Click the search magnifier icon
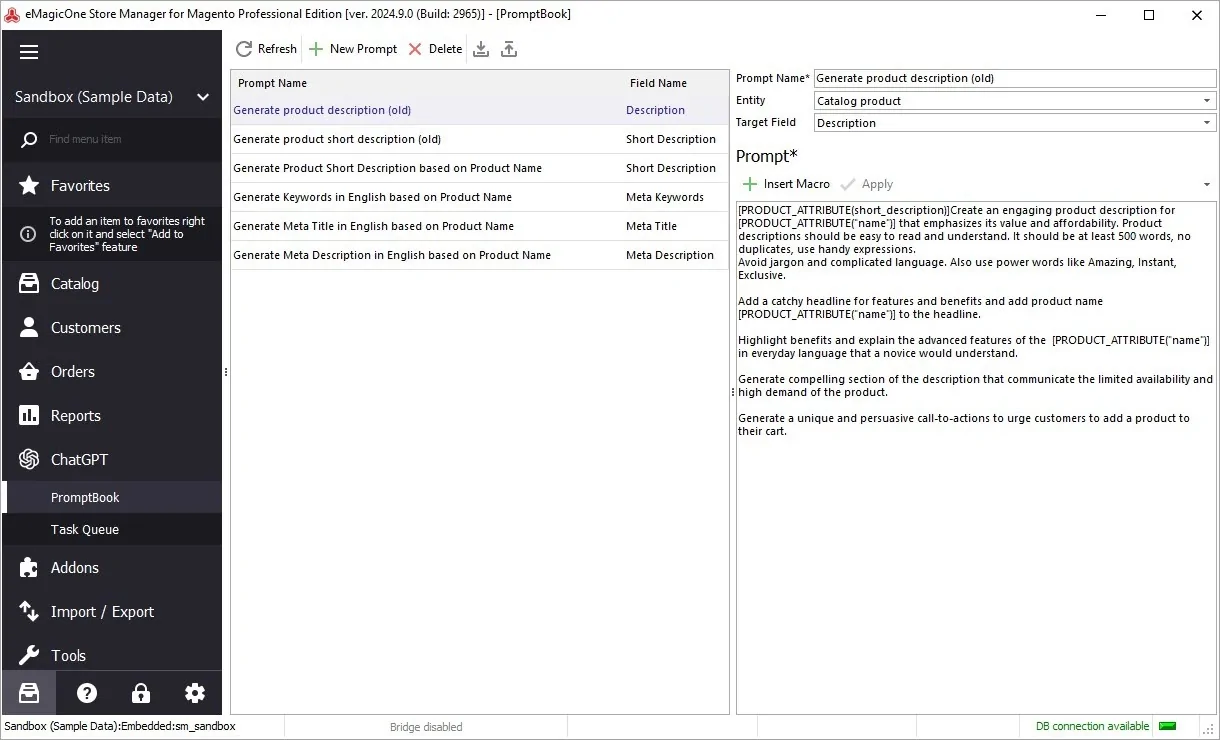Screen dimensions: 1220x740 [30, 140]
